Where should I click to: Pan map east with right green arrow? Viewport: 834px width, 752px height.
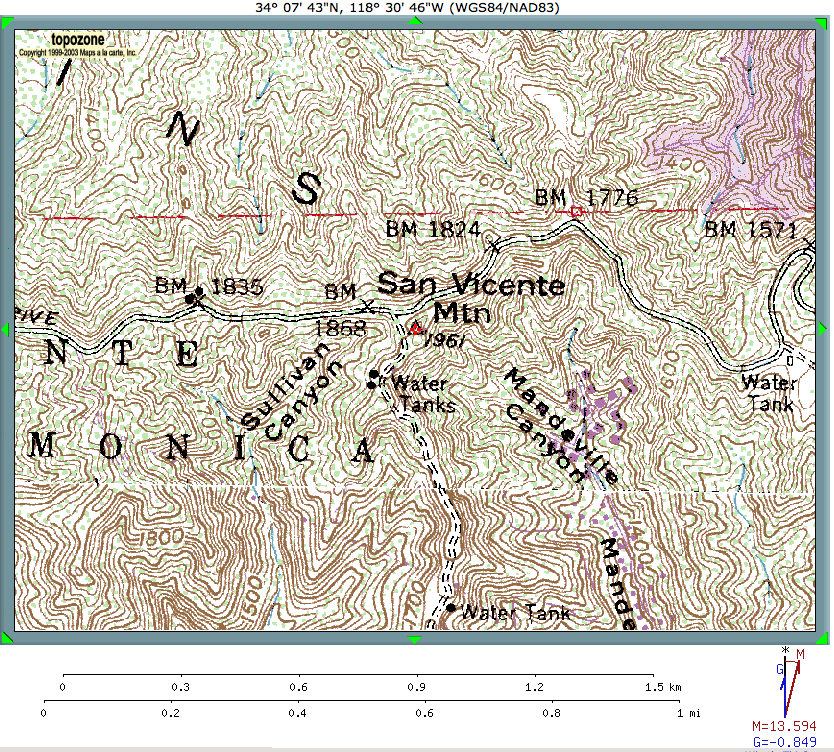(824, 329)
